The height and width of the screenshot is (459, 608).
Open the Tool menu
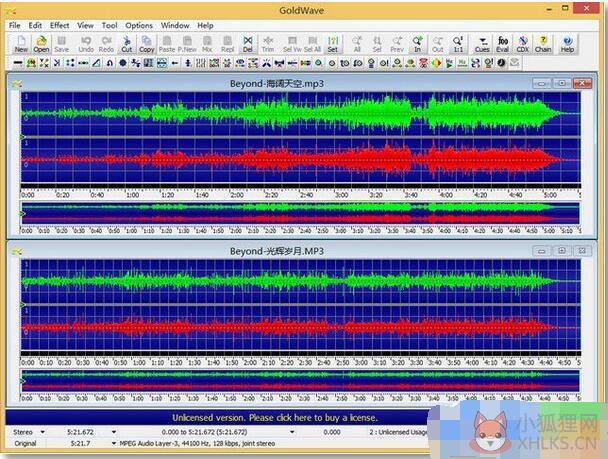pos(109,26)
